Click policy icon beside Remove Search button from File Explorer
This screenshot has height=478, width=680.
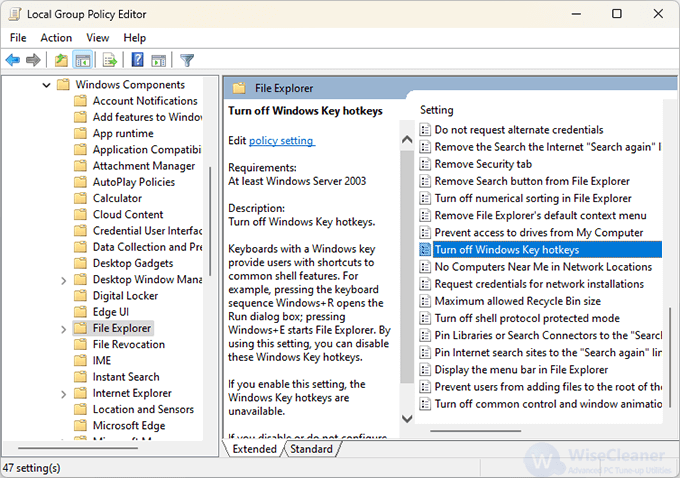point(425,181)
